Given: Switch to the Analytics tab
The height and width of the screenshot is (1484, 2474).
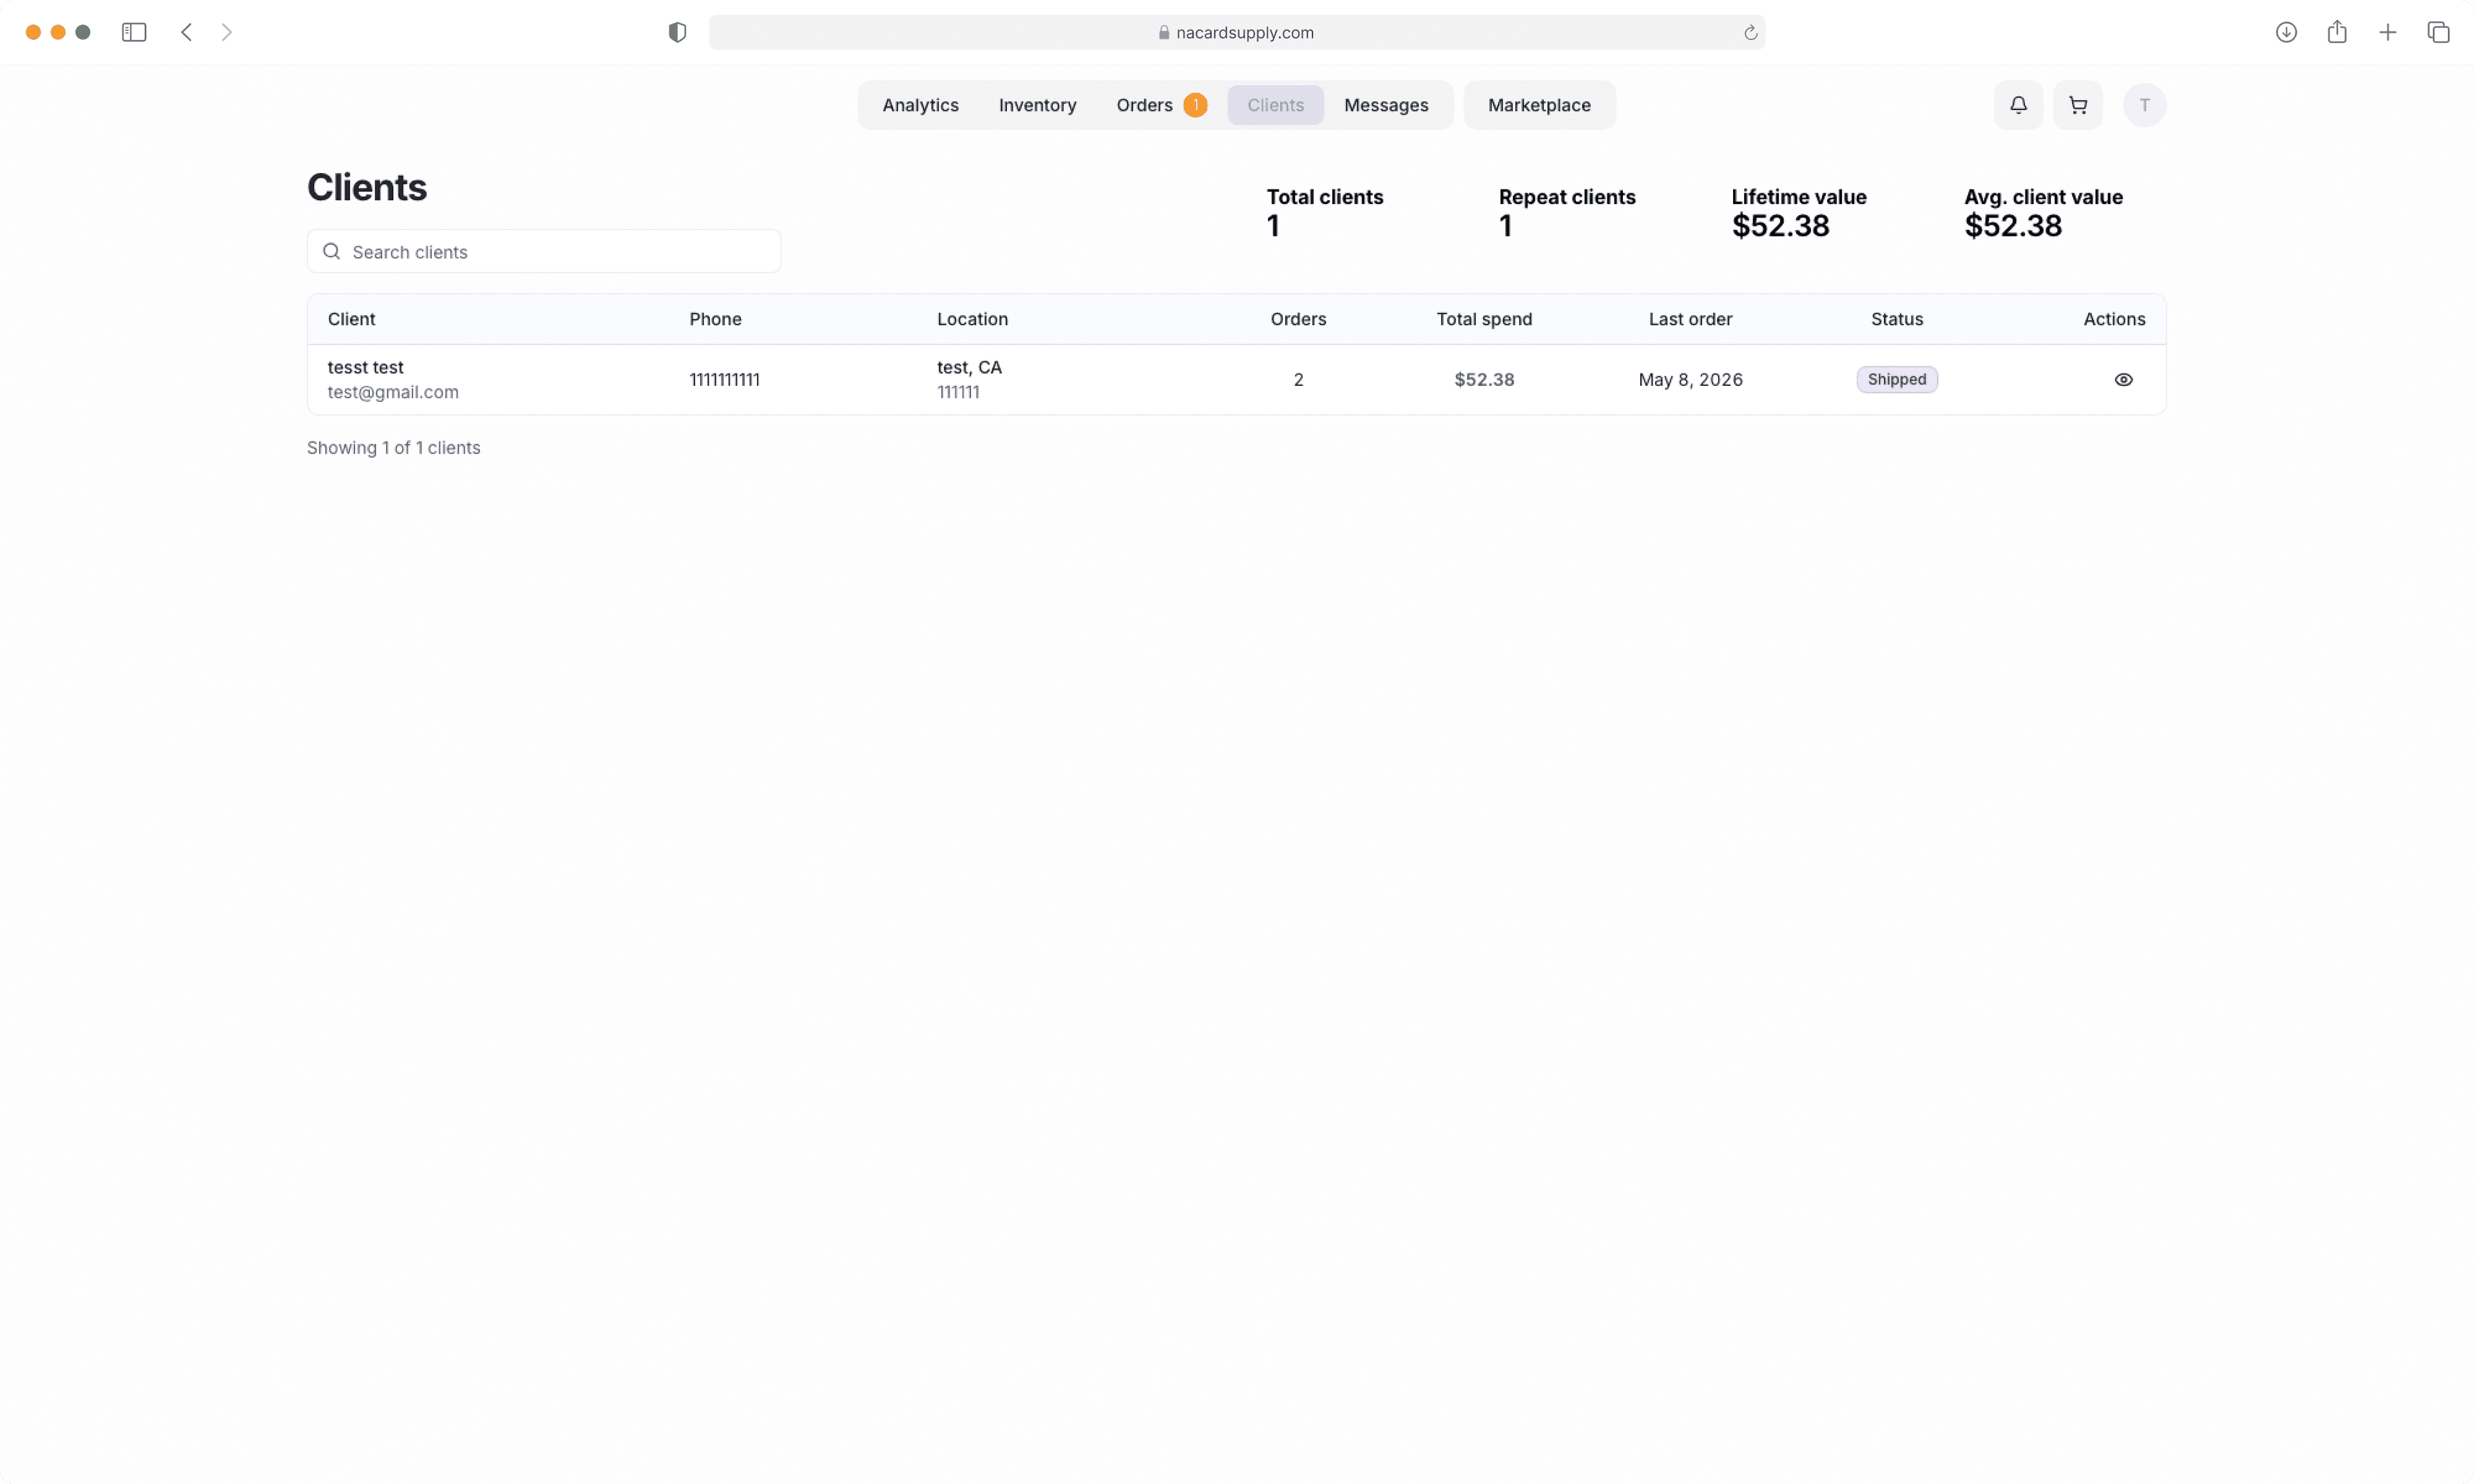Looking at the screenshot, I should (x=920, y=105).
